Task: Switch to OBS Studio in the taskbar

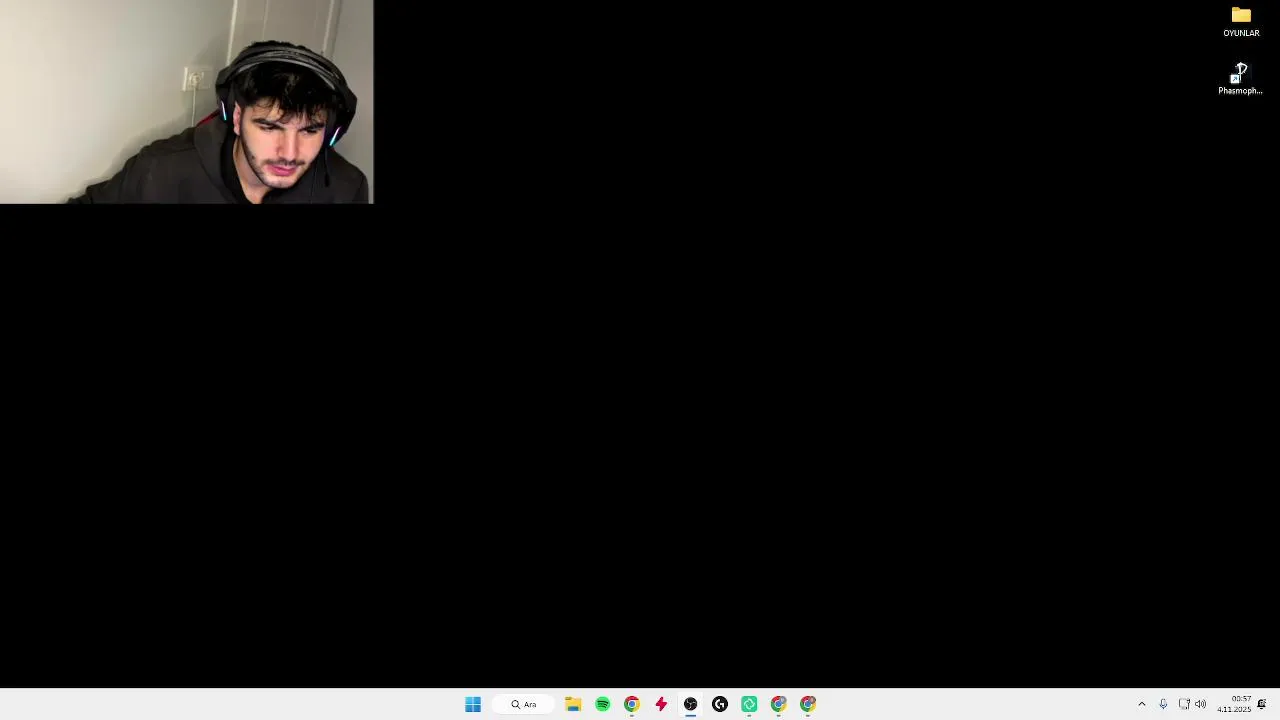Action: click(x=690, y=704)
